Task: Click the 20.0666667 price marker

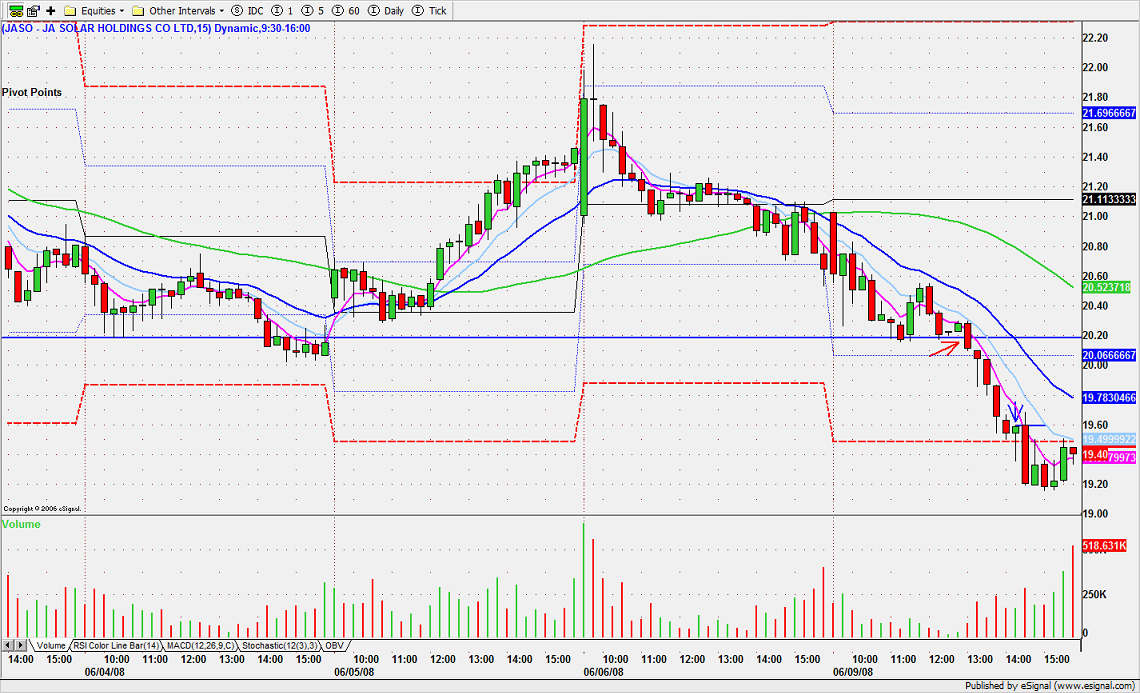Action: pyautogui.click(x=1109, y=355)
